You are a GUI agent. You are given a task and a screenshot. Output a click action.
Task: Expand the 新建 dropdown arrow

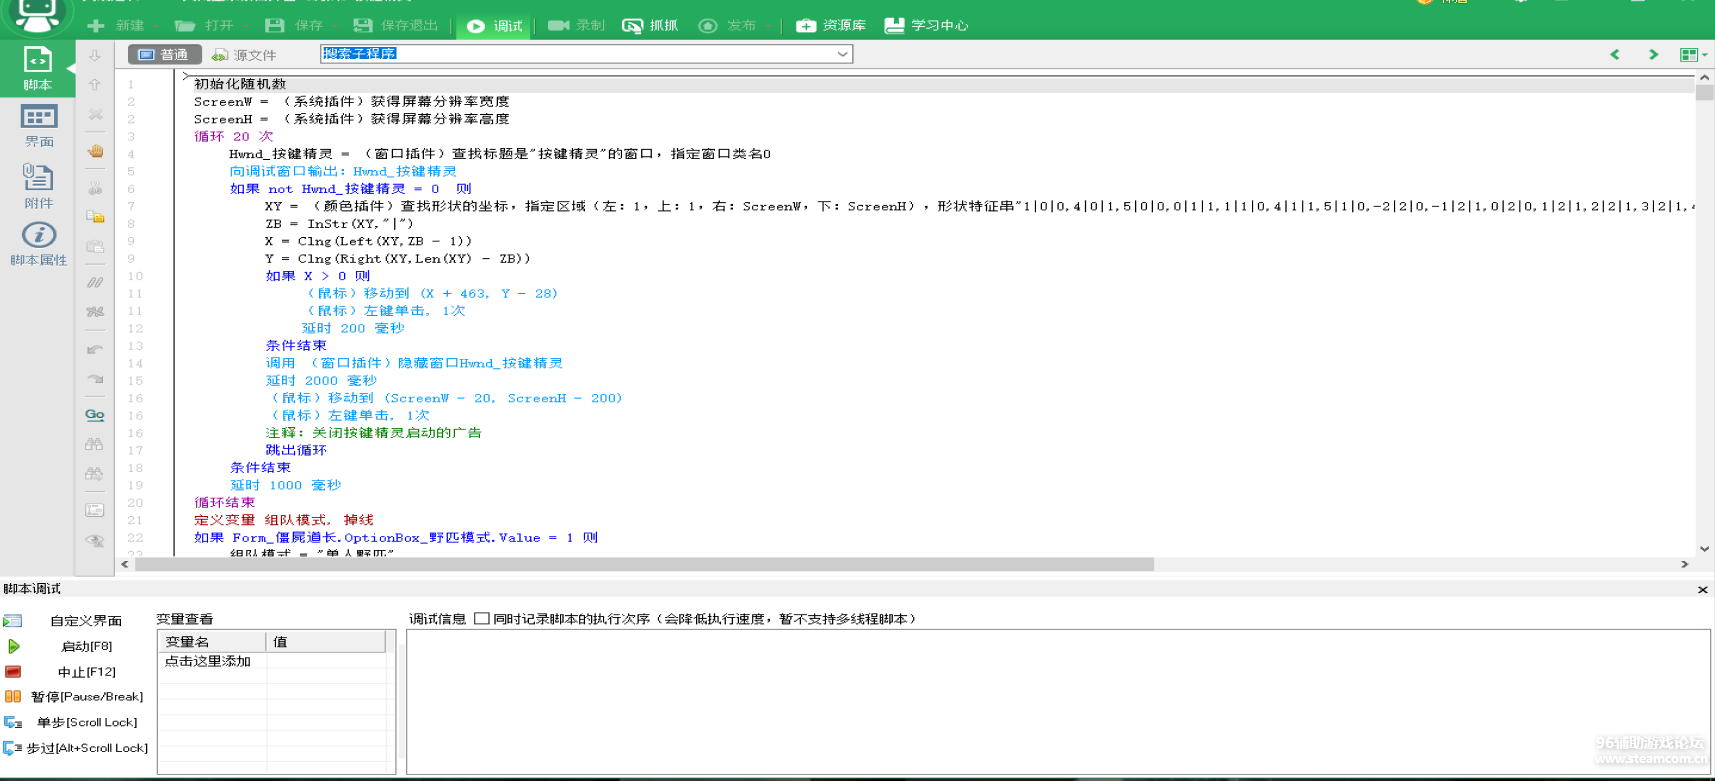pos(154,26)
